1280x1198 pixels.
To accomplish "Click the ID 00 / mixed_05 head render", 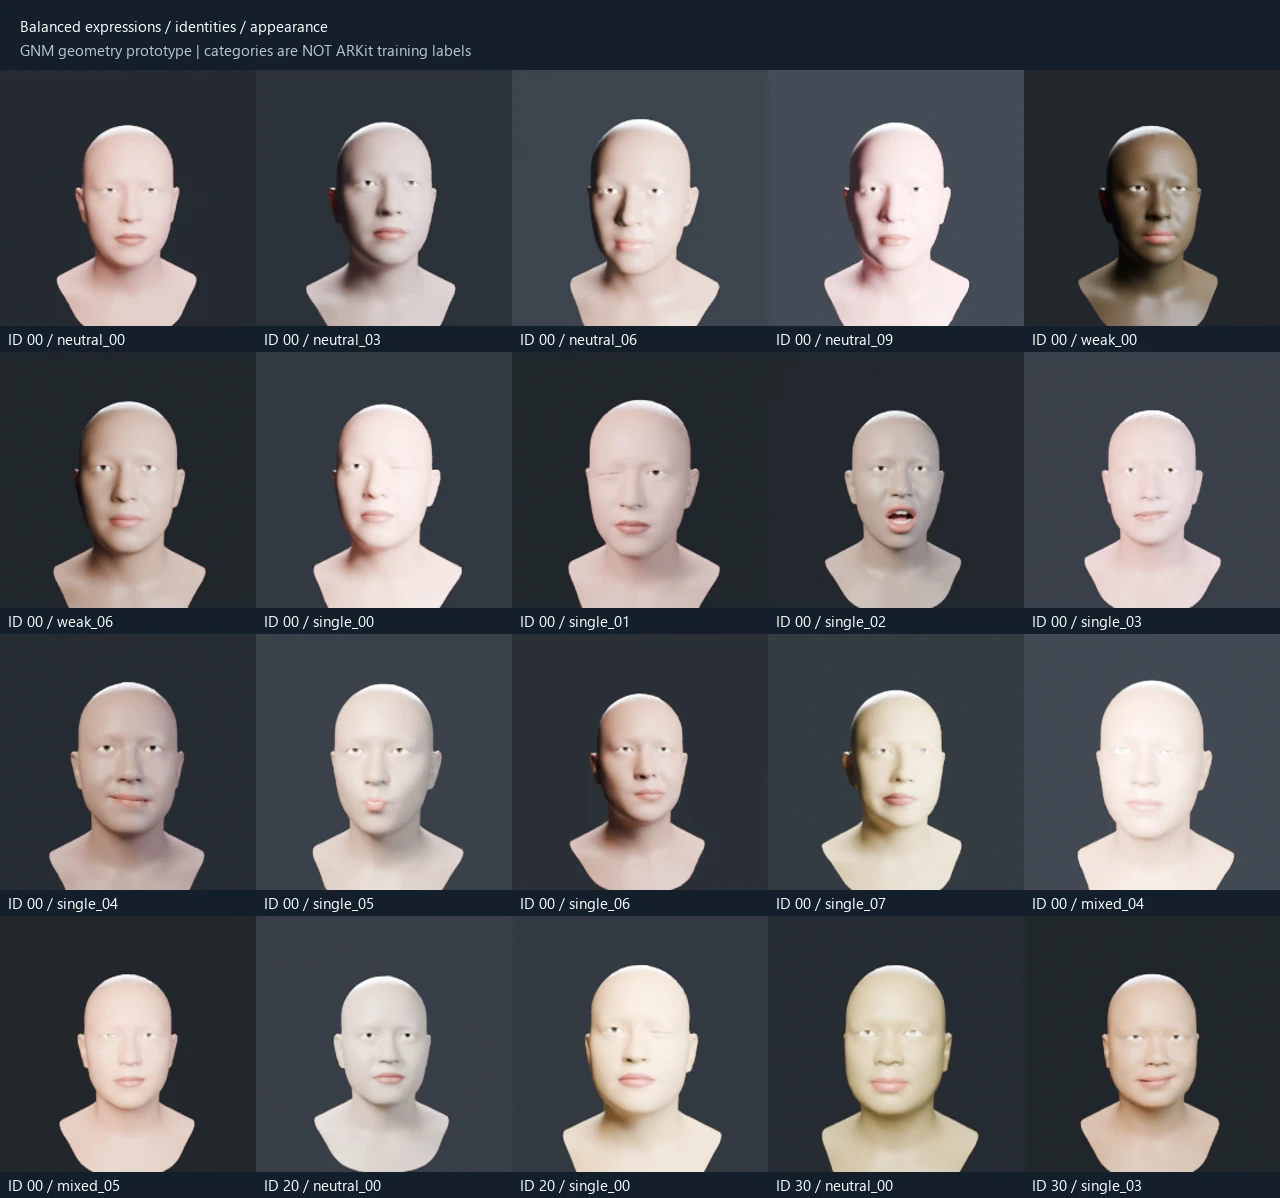I will 128,1044.
